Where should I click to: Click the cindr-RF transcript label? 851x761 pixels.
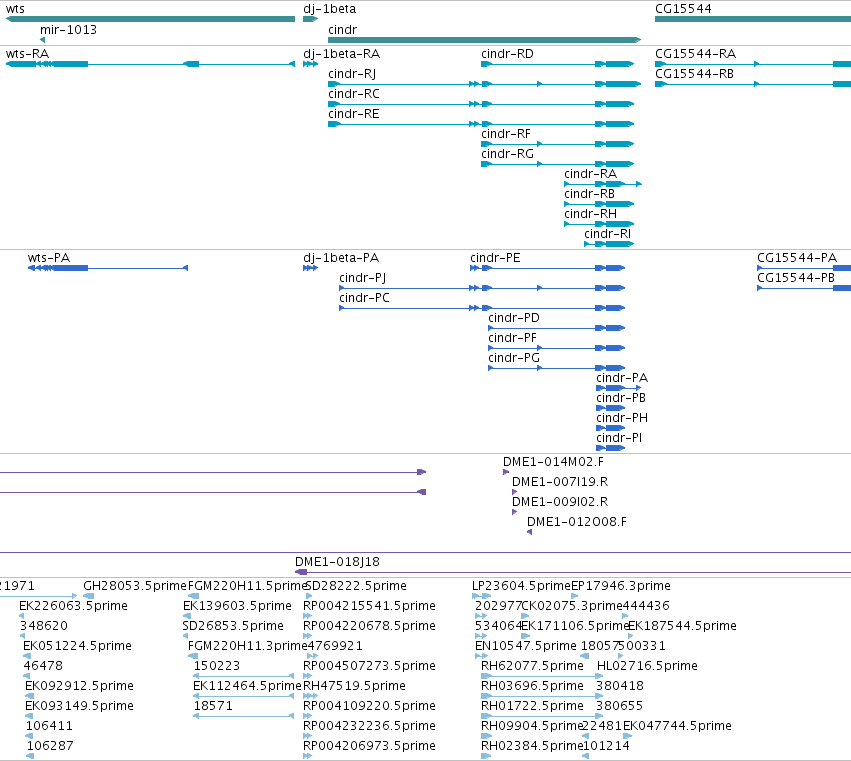tap(505, 134)
